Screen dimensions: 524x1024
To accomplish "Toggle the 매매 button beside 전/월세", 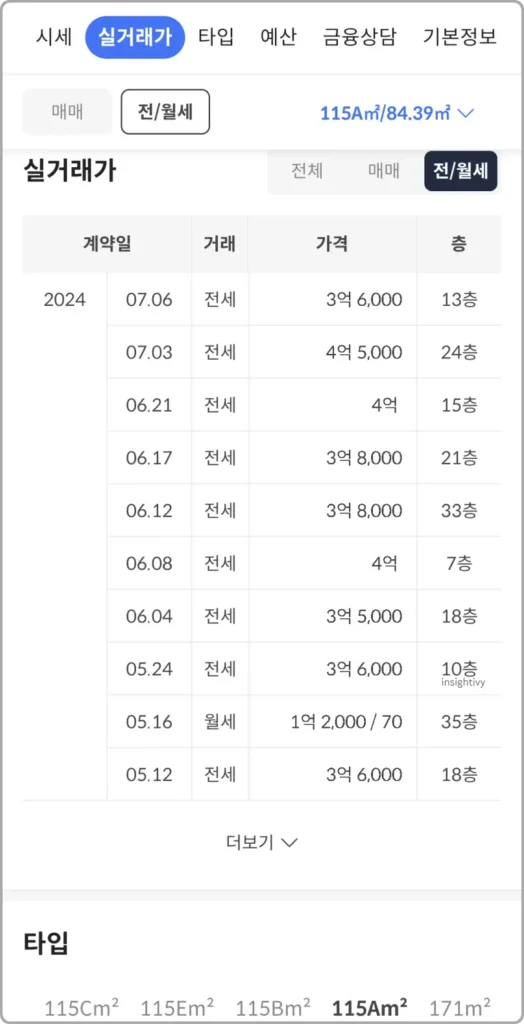I will (67, 112).
